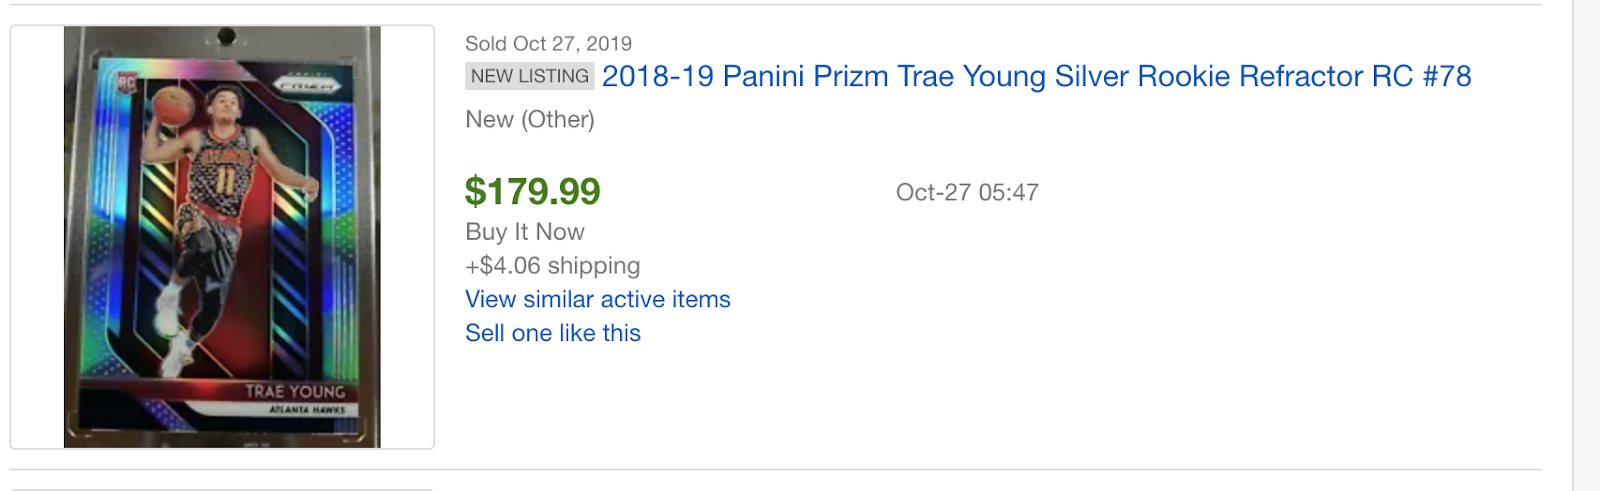Viewport: 1600px width, 491px height.
Task: Click the Buy It Now label
Action: 524,232
